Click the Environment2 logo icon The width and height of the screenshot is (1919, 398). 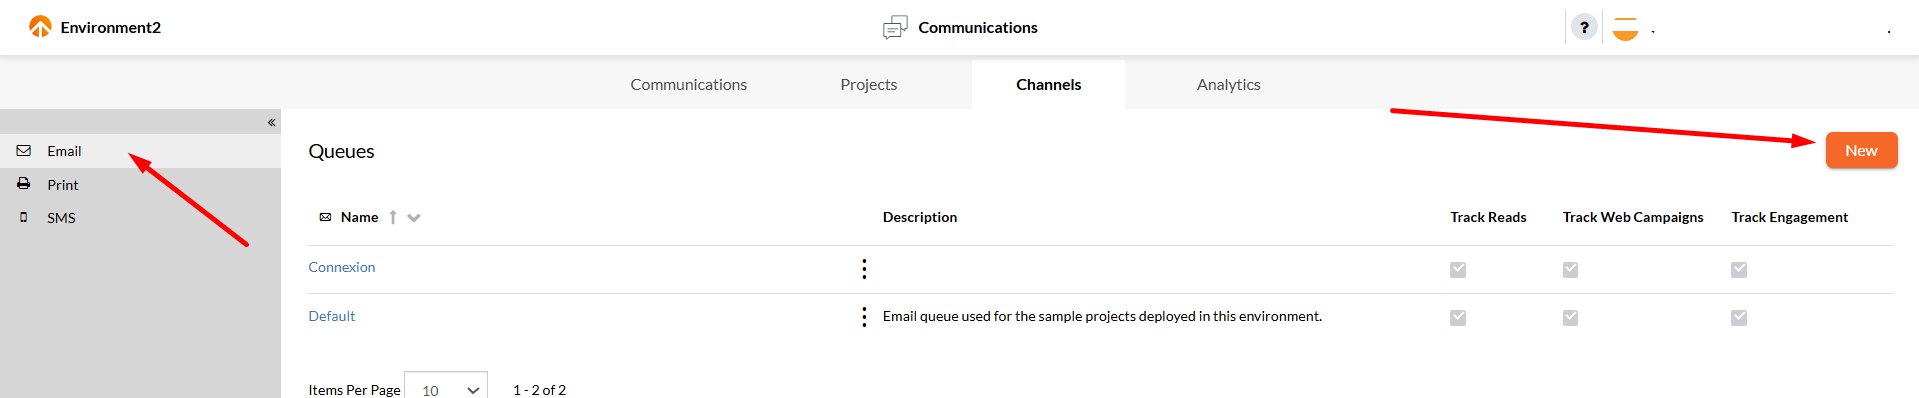tap(40, 27)
